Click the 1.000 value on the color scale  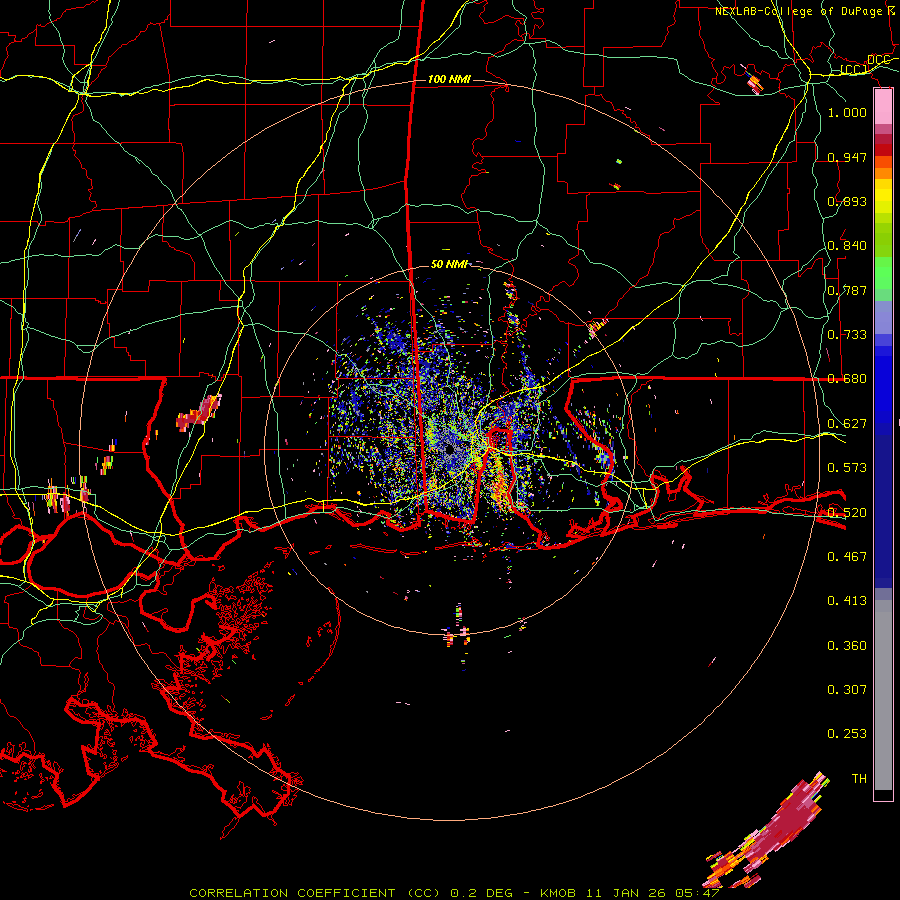(x=847, y=112)
